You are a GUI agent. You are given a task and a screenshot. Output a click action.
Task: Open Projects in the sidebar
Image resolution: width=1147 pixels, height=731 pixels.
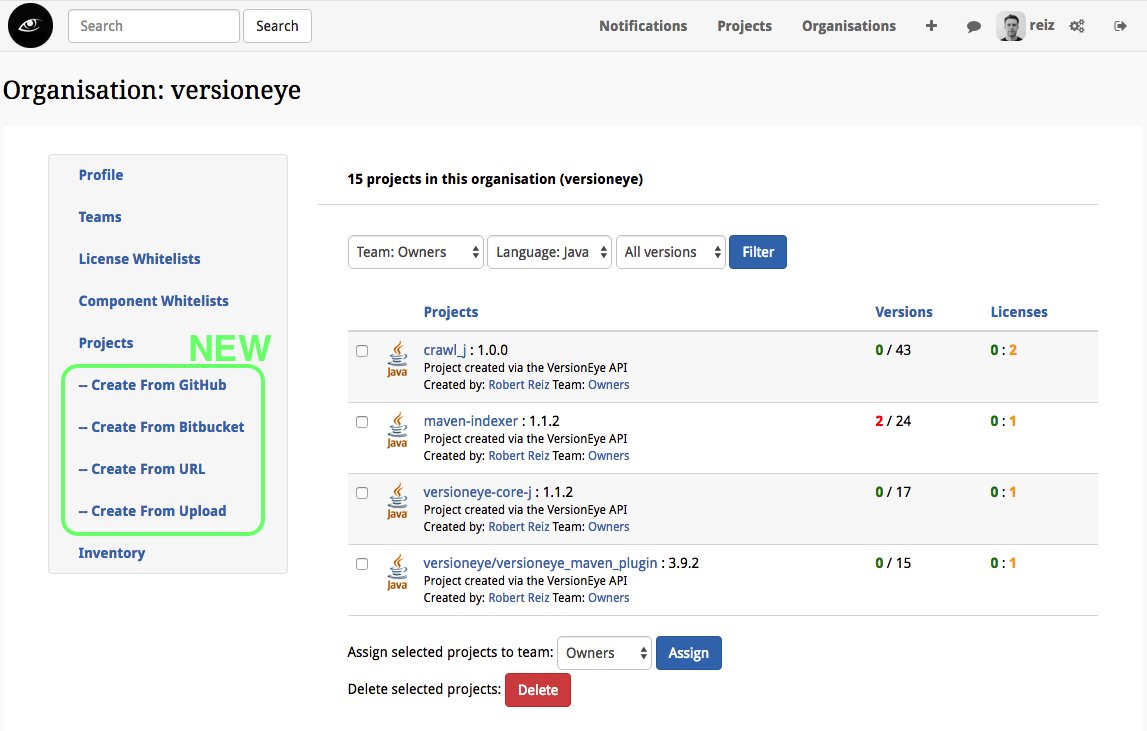click(x=106, y=343)
